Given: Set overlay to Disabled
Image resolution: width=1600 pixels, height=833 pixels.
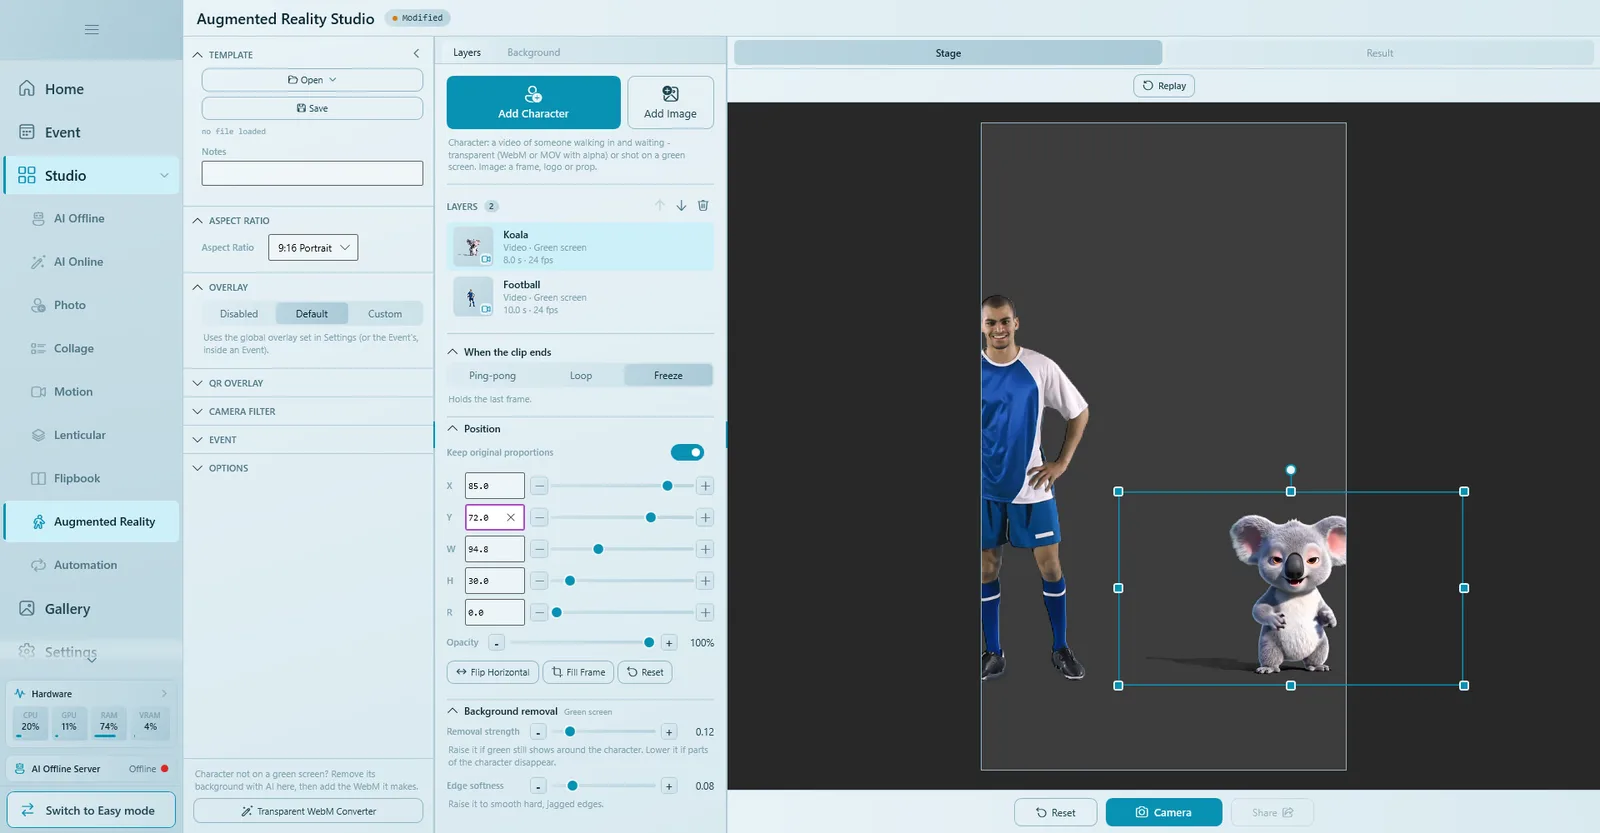Looking at the screenshot, I should click(239, 314).
